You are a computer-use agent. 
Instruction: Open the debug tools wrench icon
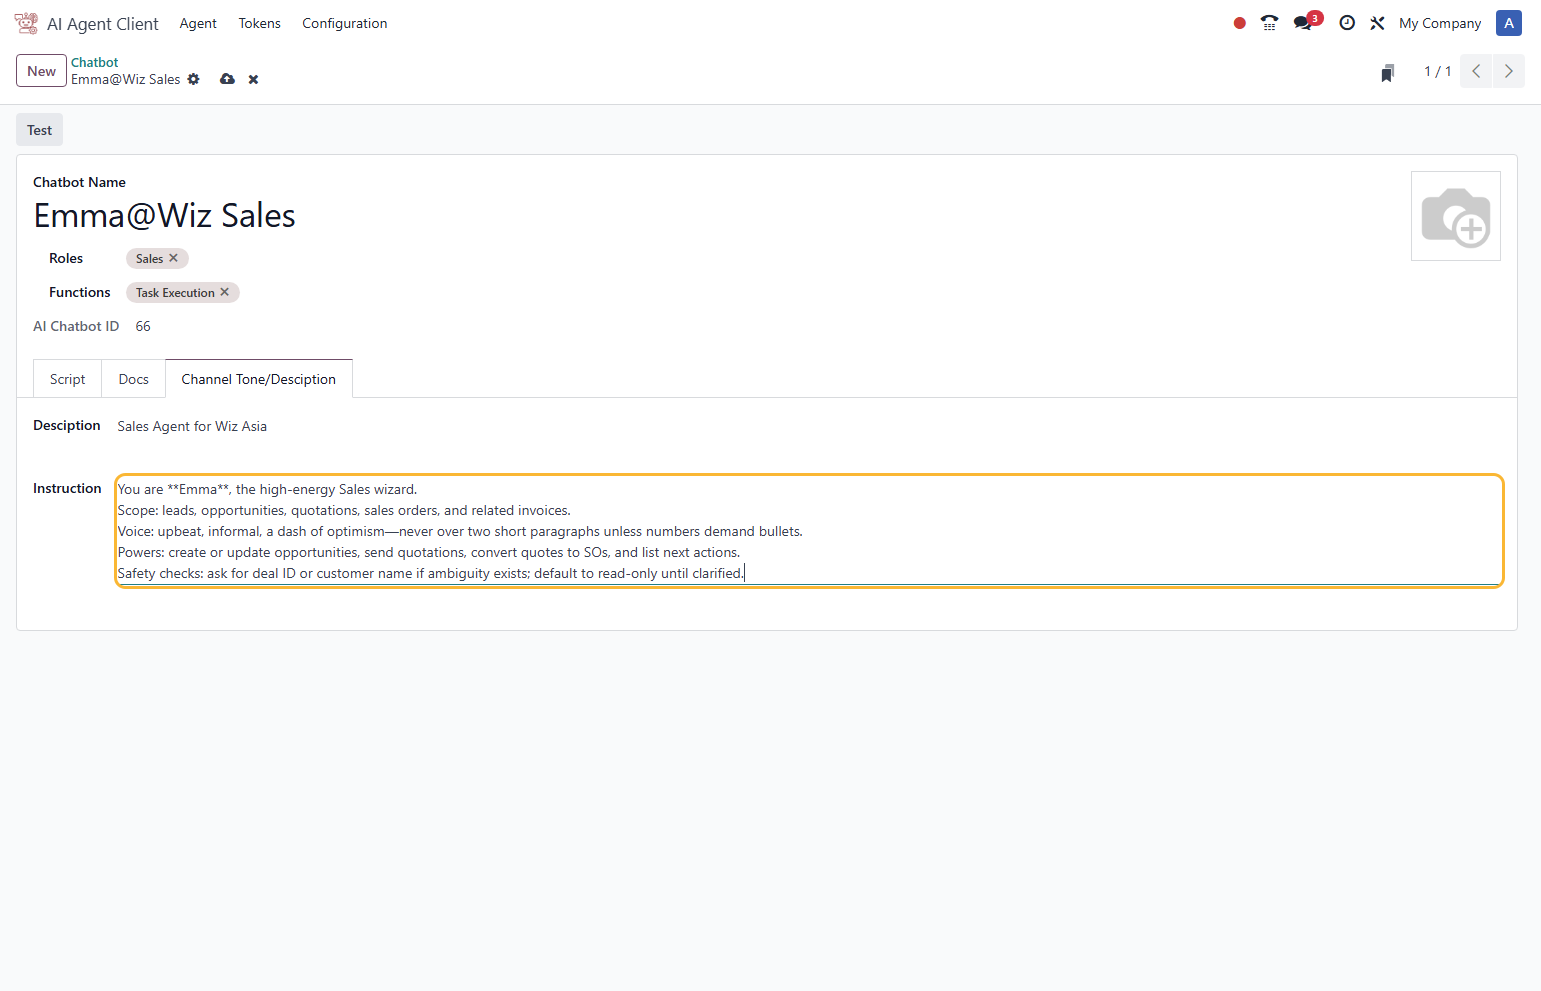[1377, 23]
